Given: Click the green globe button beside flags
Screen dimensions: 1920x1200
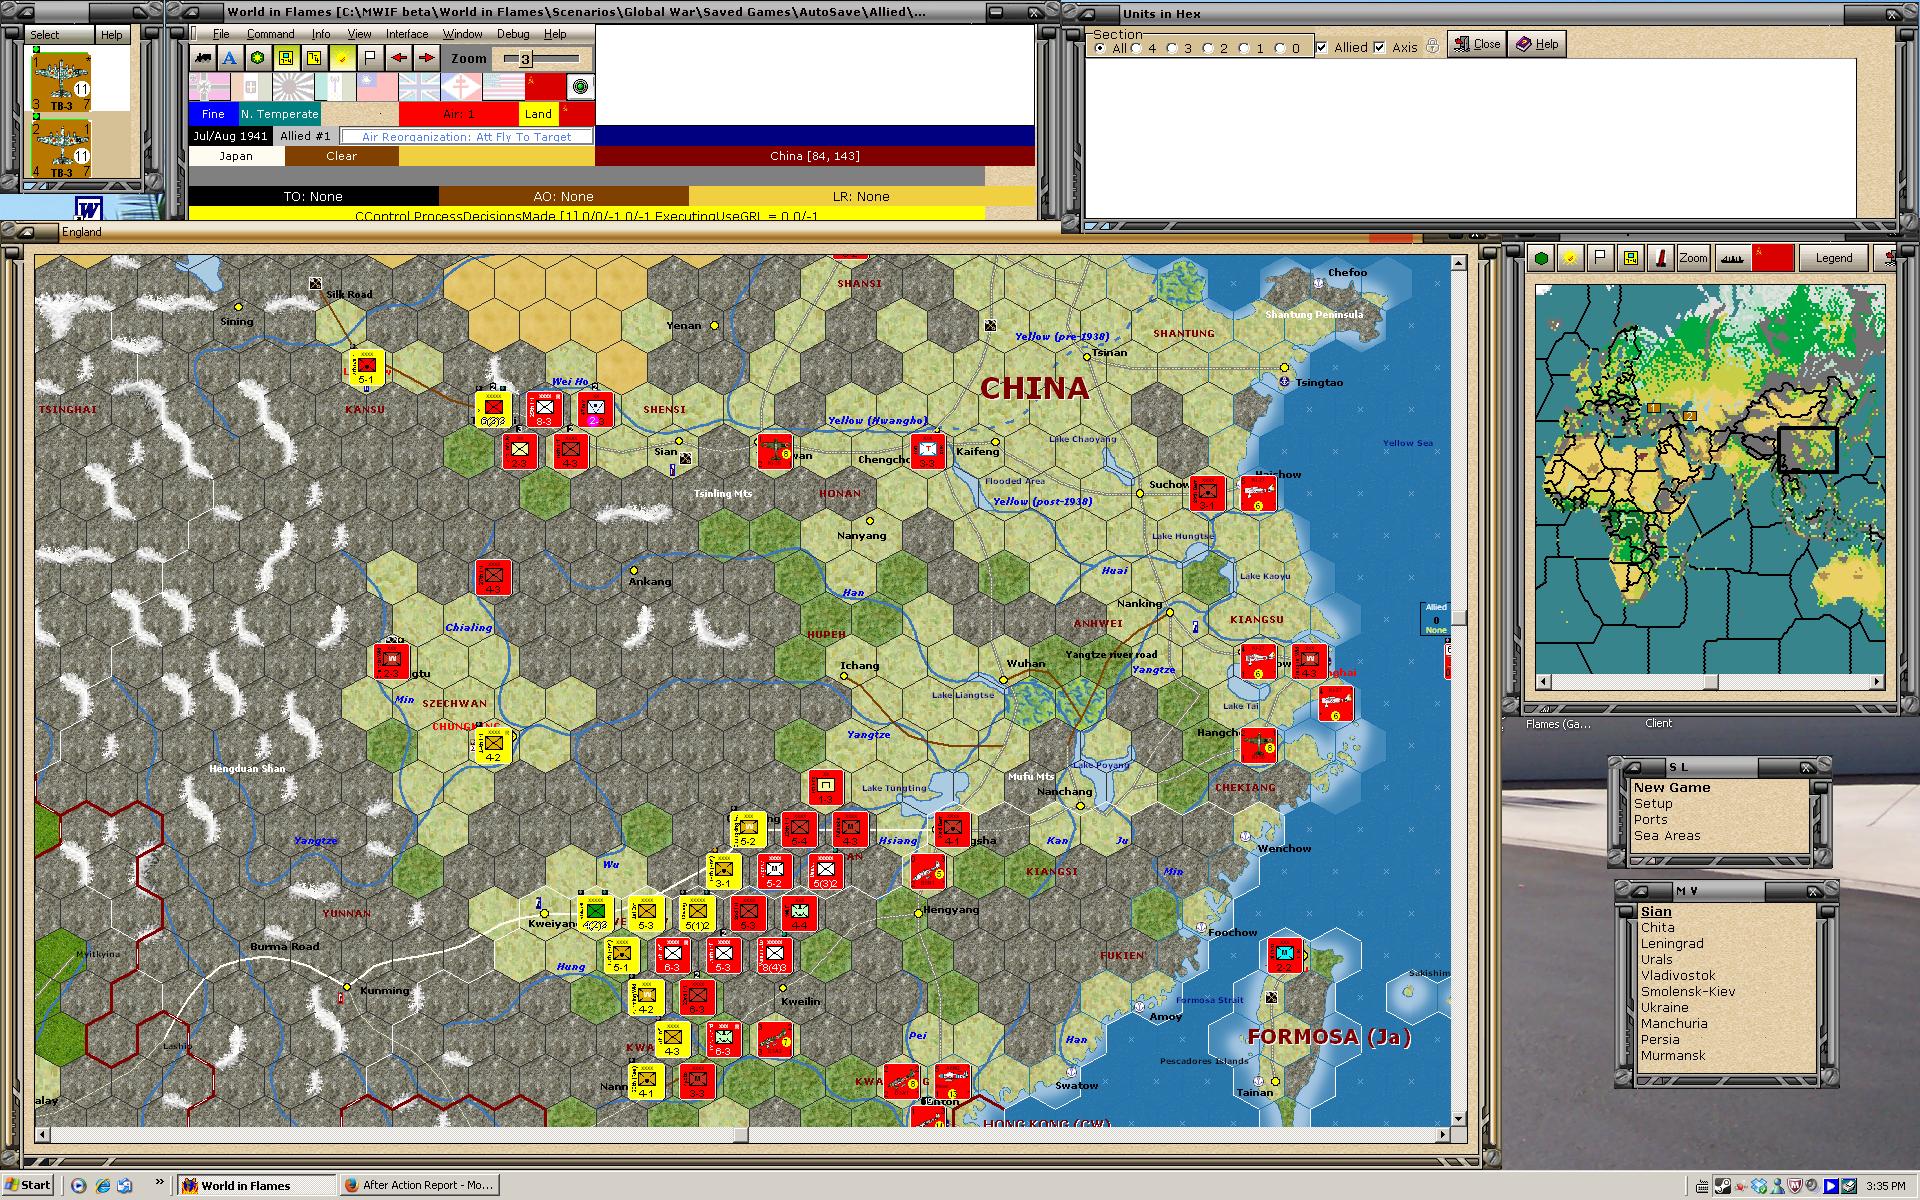Looking at the screenshot, I should (x=581, y=87).
